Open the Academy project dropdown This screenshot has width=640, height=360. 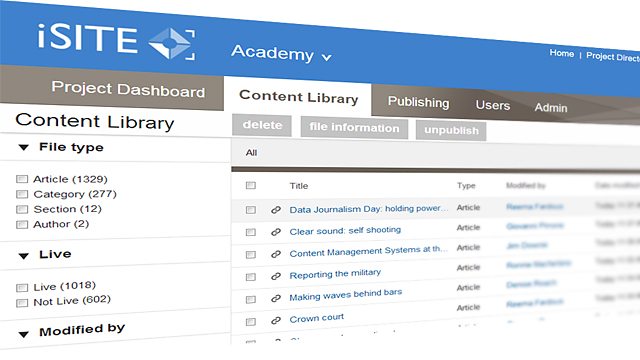coord(281,53)
